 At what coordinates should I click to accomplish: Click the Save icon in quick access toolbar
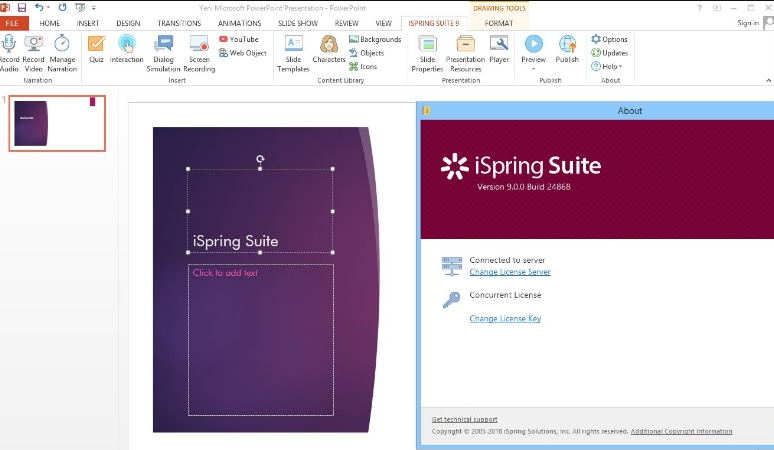(x=22, y=7)
